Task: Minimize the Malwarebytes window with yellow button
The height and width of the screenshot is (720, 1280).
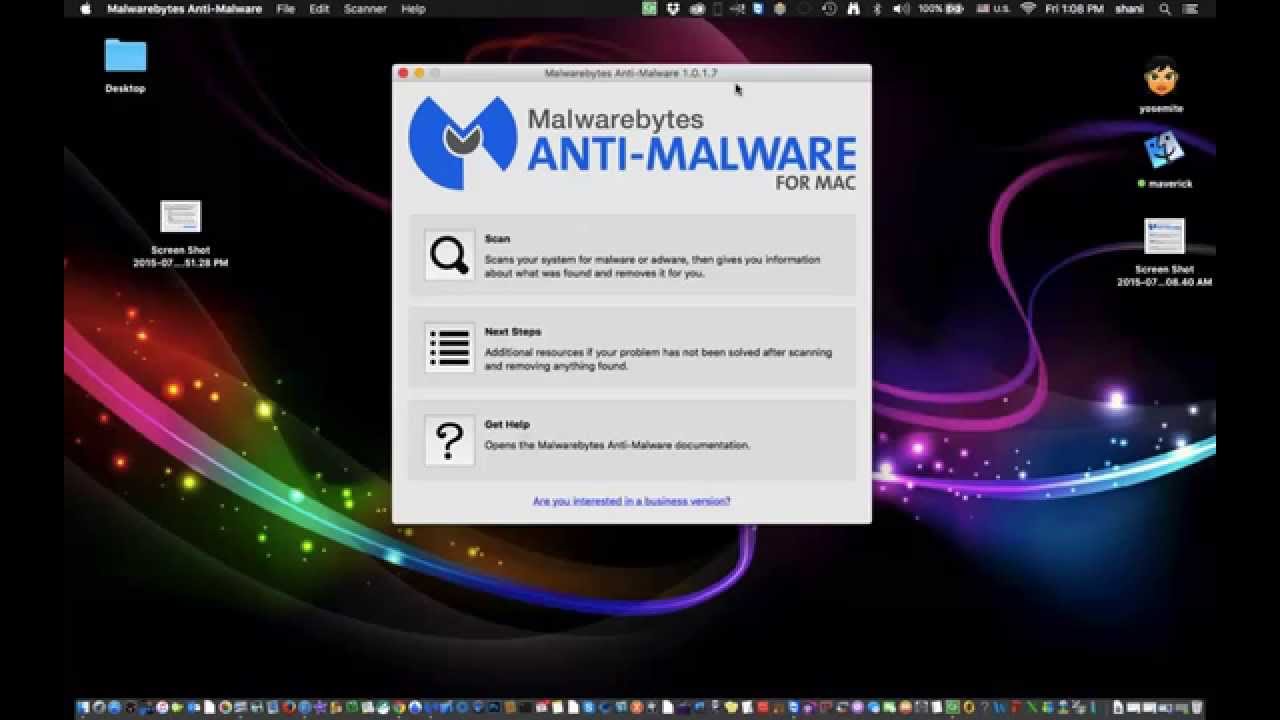Action: coord(419,73)
